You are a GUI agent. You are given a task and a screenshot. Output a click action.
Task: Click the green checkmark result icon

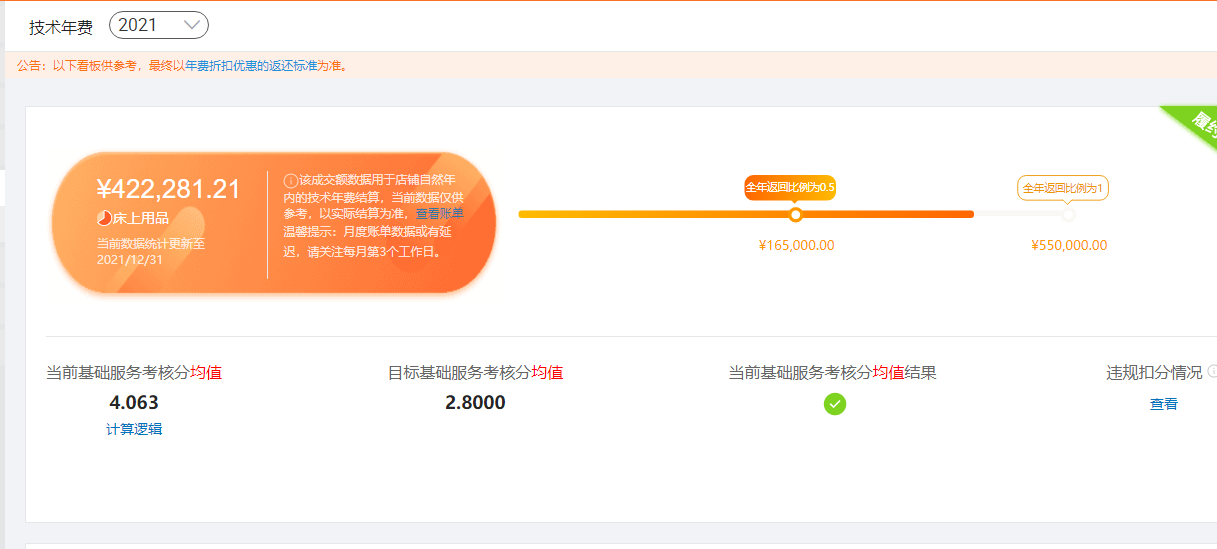(x=835, y=404)
